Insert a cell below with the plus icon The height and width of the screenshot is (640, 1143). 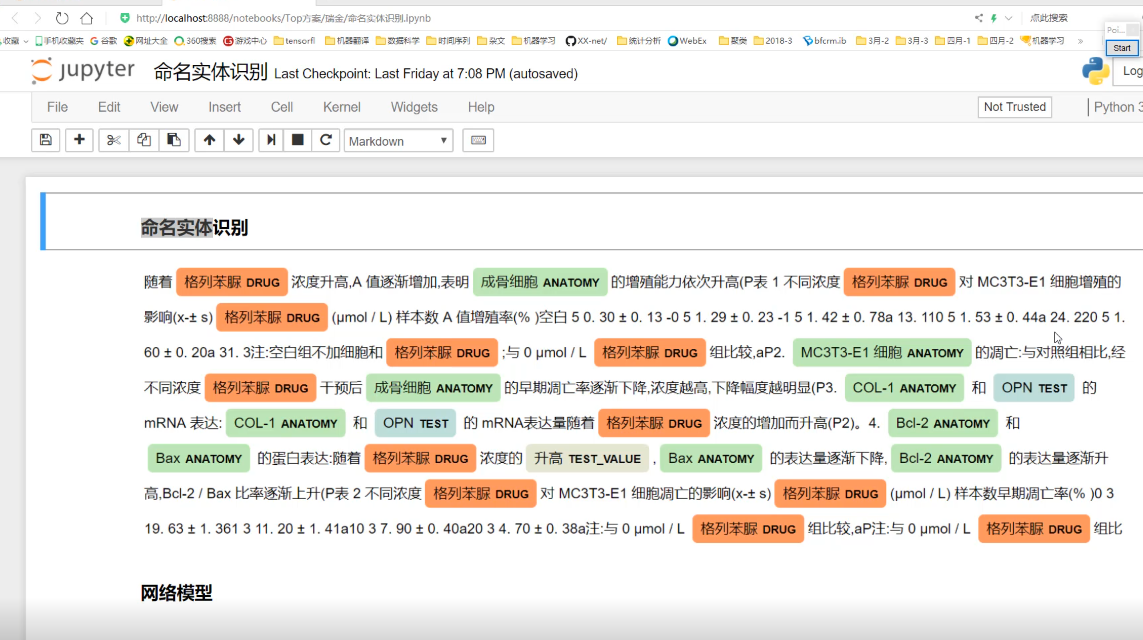pyautogui.click(x=79, y=141)
